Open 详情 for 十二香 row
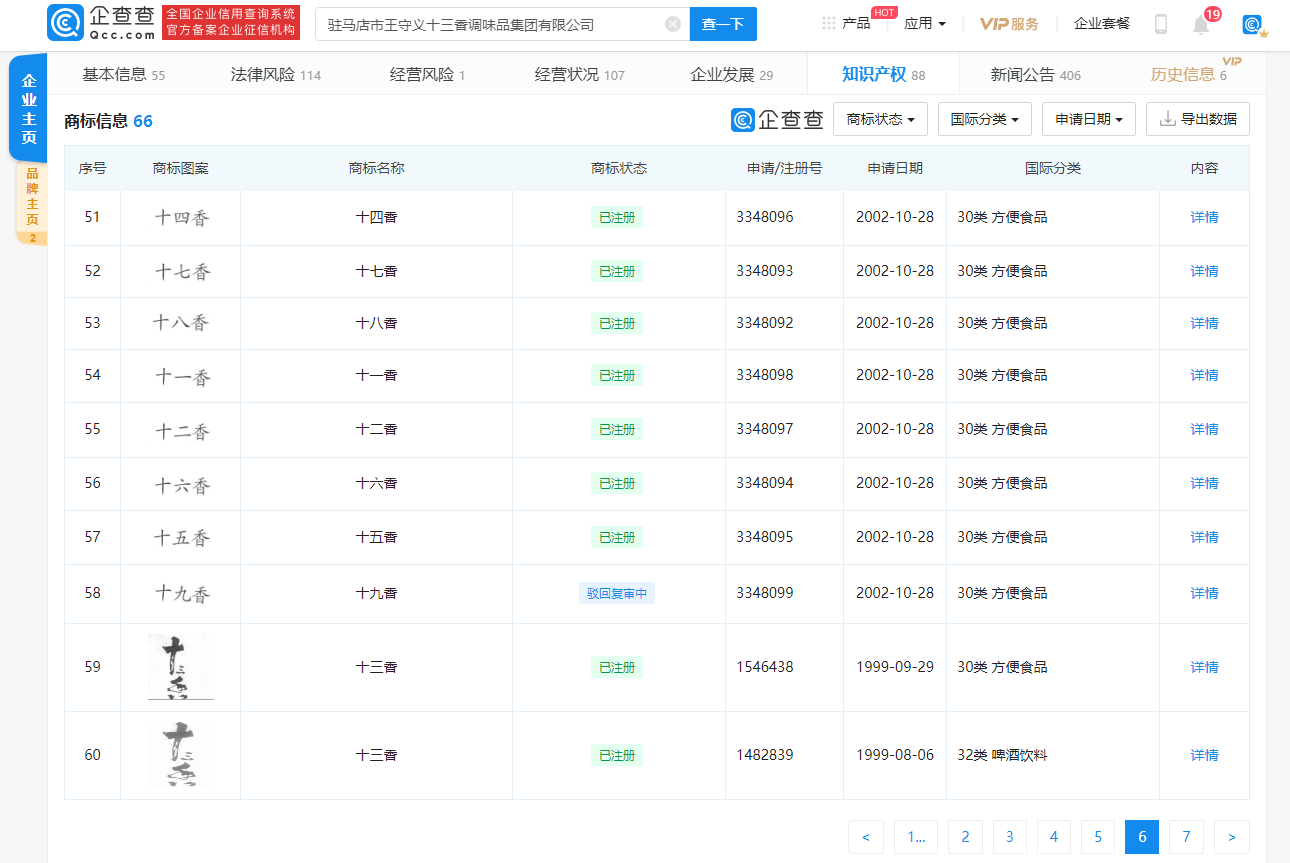The image size is (1290, 863). (1205, 429)
